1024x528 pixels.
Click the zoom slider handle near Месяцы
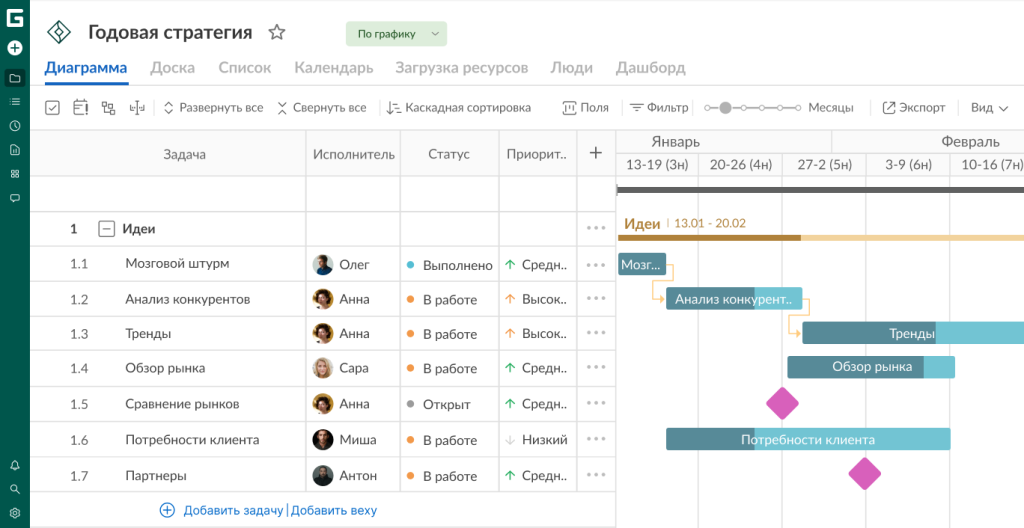725,108
